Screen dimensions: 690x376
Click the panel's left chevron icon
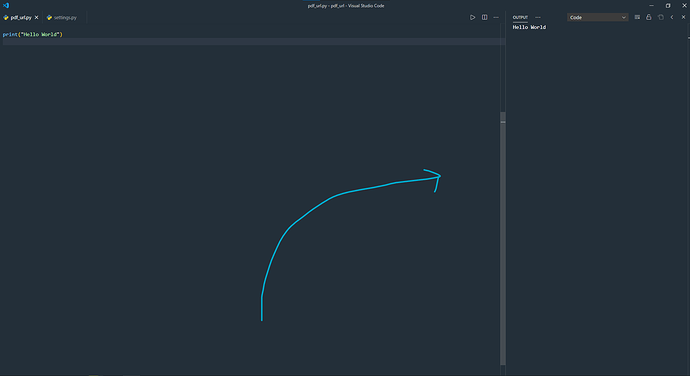pyautogui.click(x=672, y=18)
